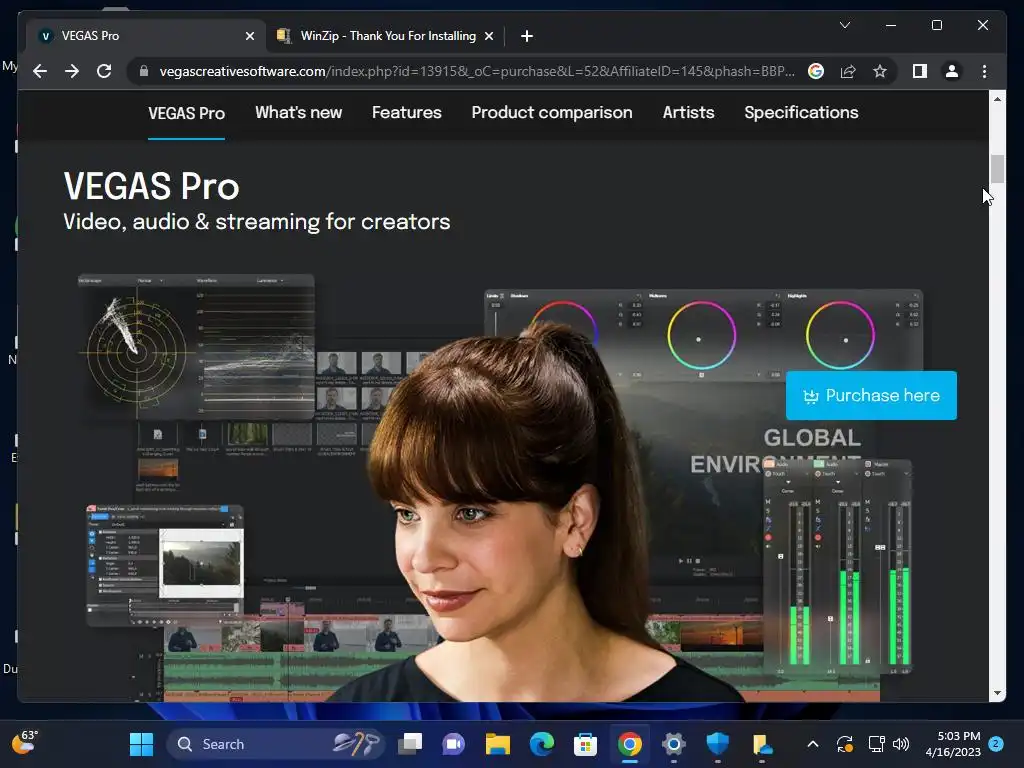
Task: Click the address bar URL
Action: click(477, 71)
